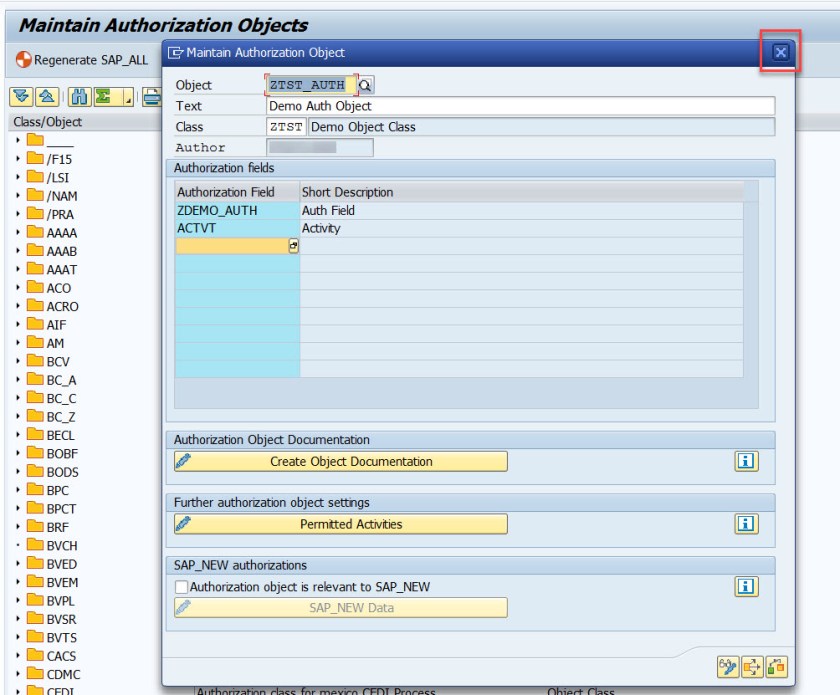This screenshot has width=840, height=695.
Task: Select the BVCH class label
Action: tap(62, 545)
